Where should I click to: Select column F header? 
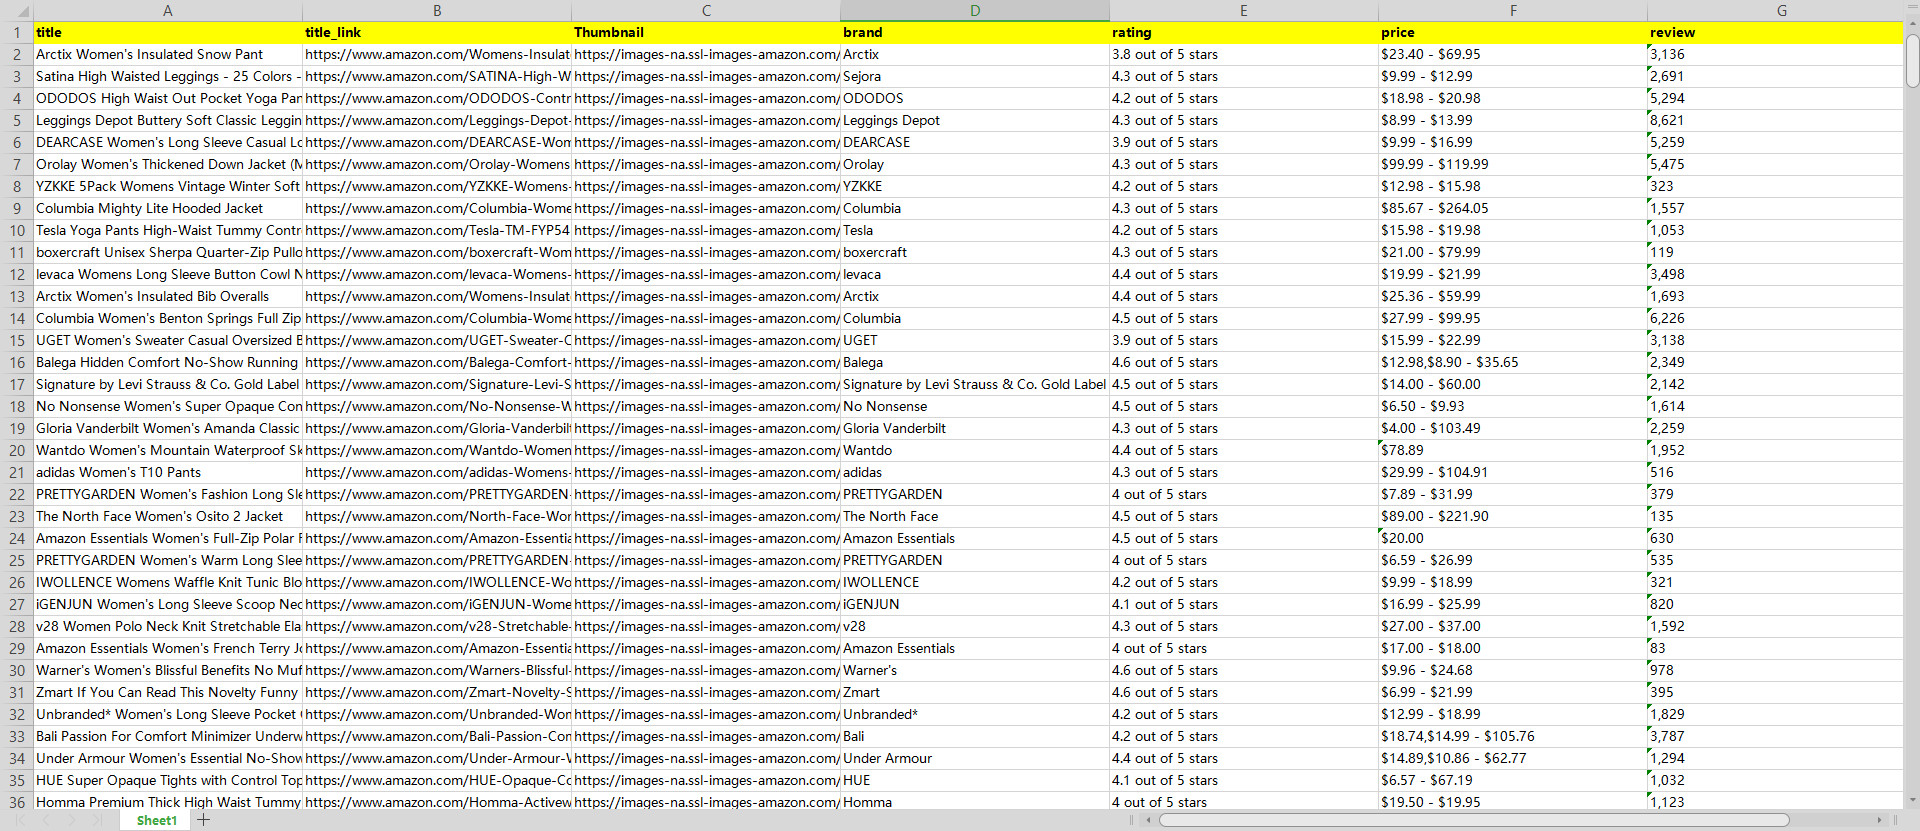pyautogui.click(x=1513, y=10)
